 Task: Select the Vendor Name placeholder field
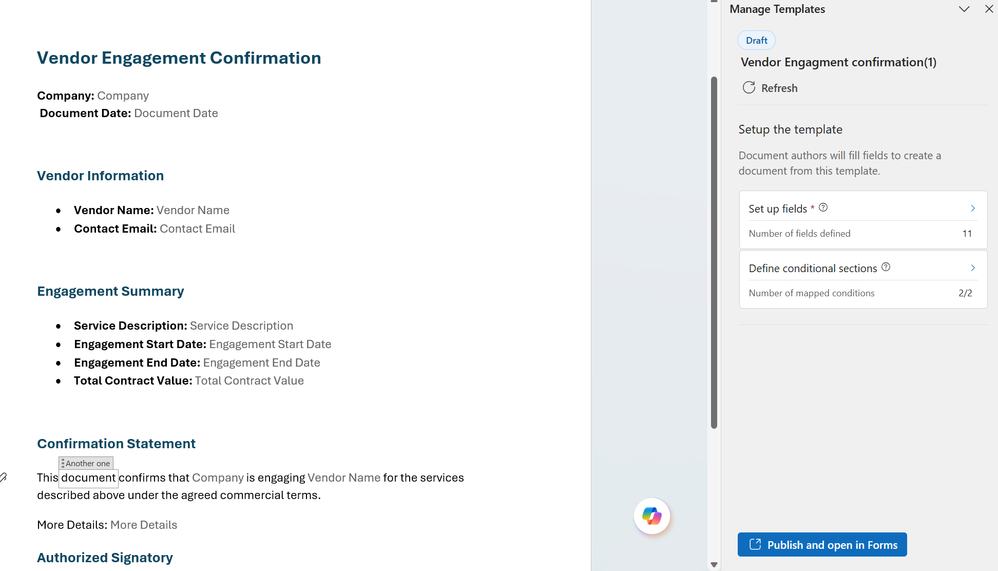pyautogui.click(x=193, y=210)
